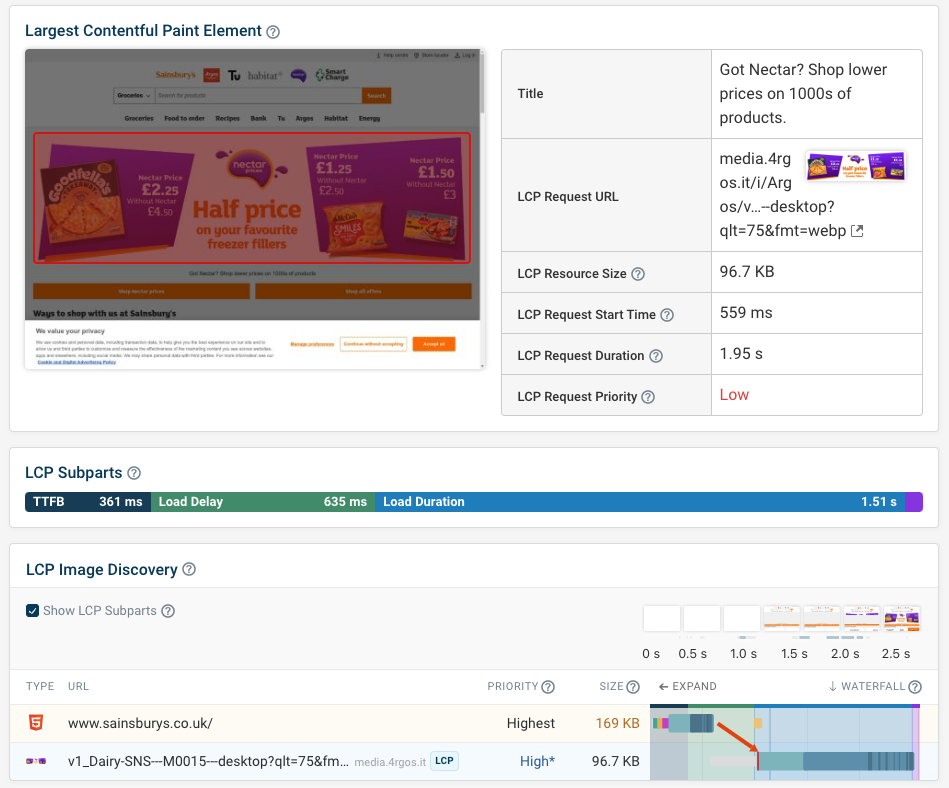The image size is (949, 788).
Task: Click the 96.7 KB LCP Resource Size value
Action: pyautogui.click(x=747, y=272)
